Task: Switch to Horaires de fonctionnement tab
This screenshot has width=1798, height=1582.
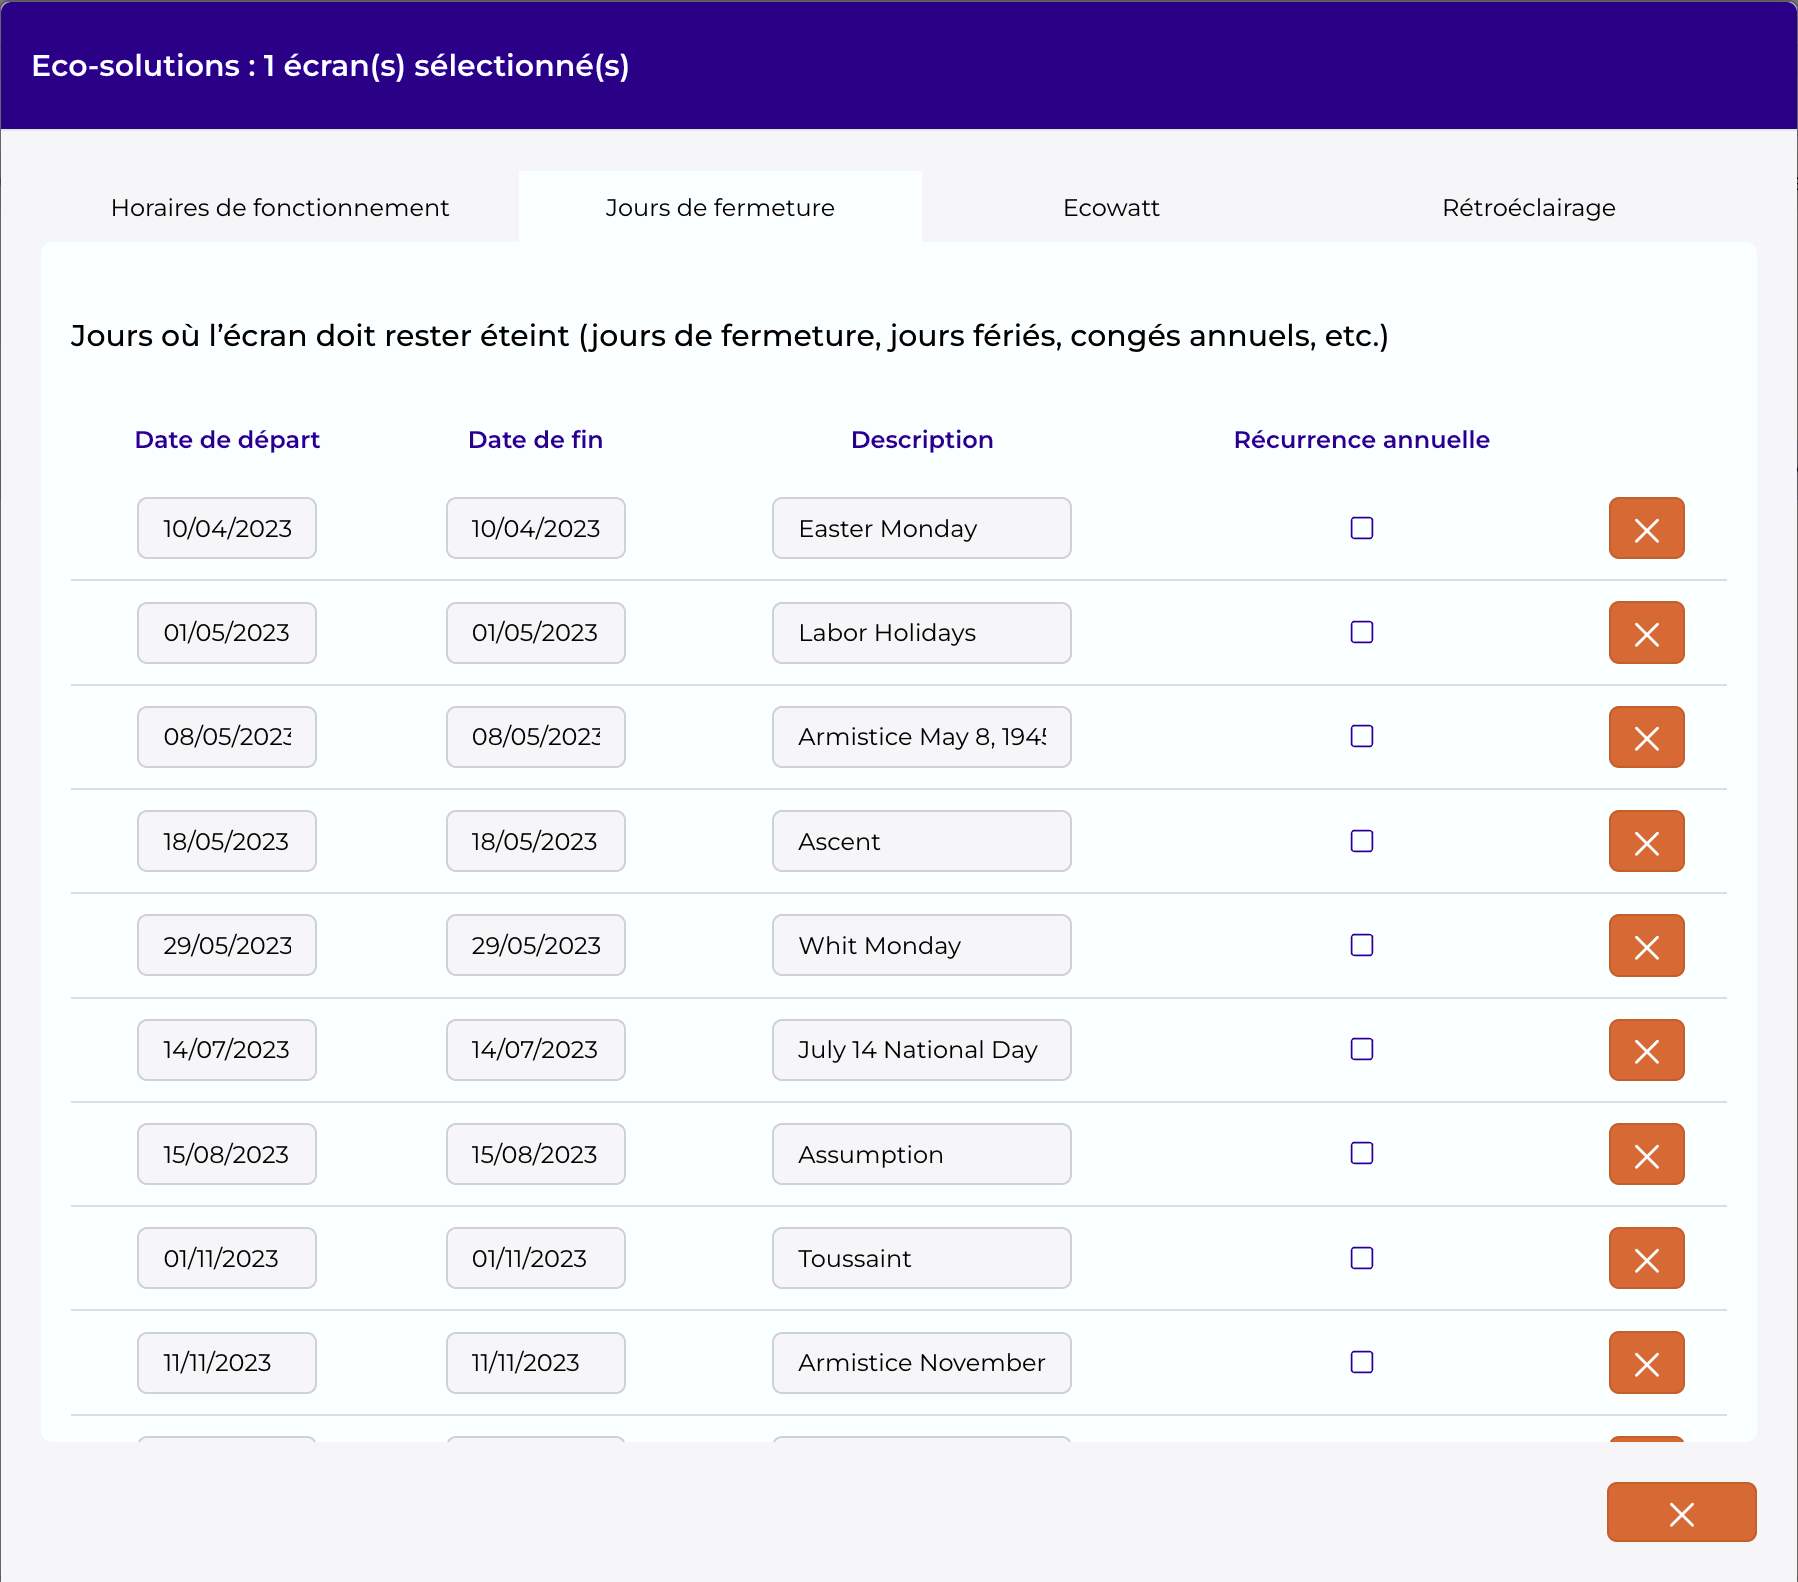Action: point(280,208)
